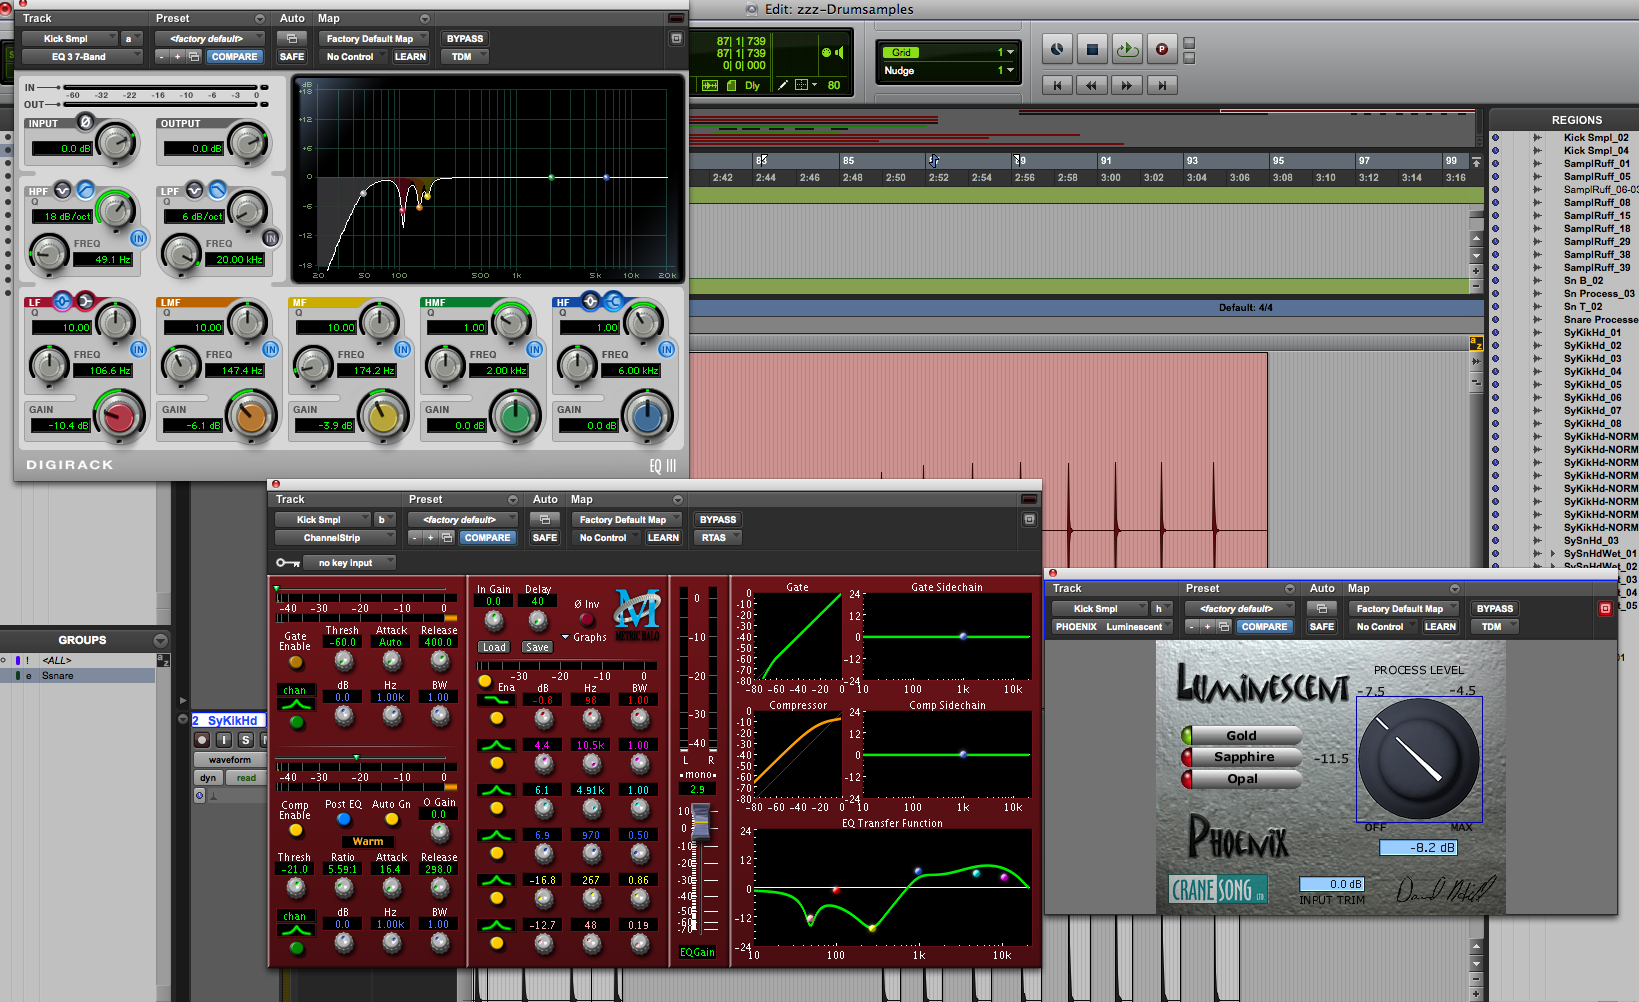Click the loop playback Play button
Viewport: 1639px width, 1002px height.
(x=1127, y=49)
